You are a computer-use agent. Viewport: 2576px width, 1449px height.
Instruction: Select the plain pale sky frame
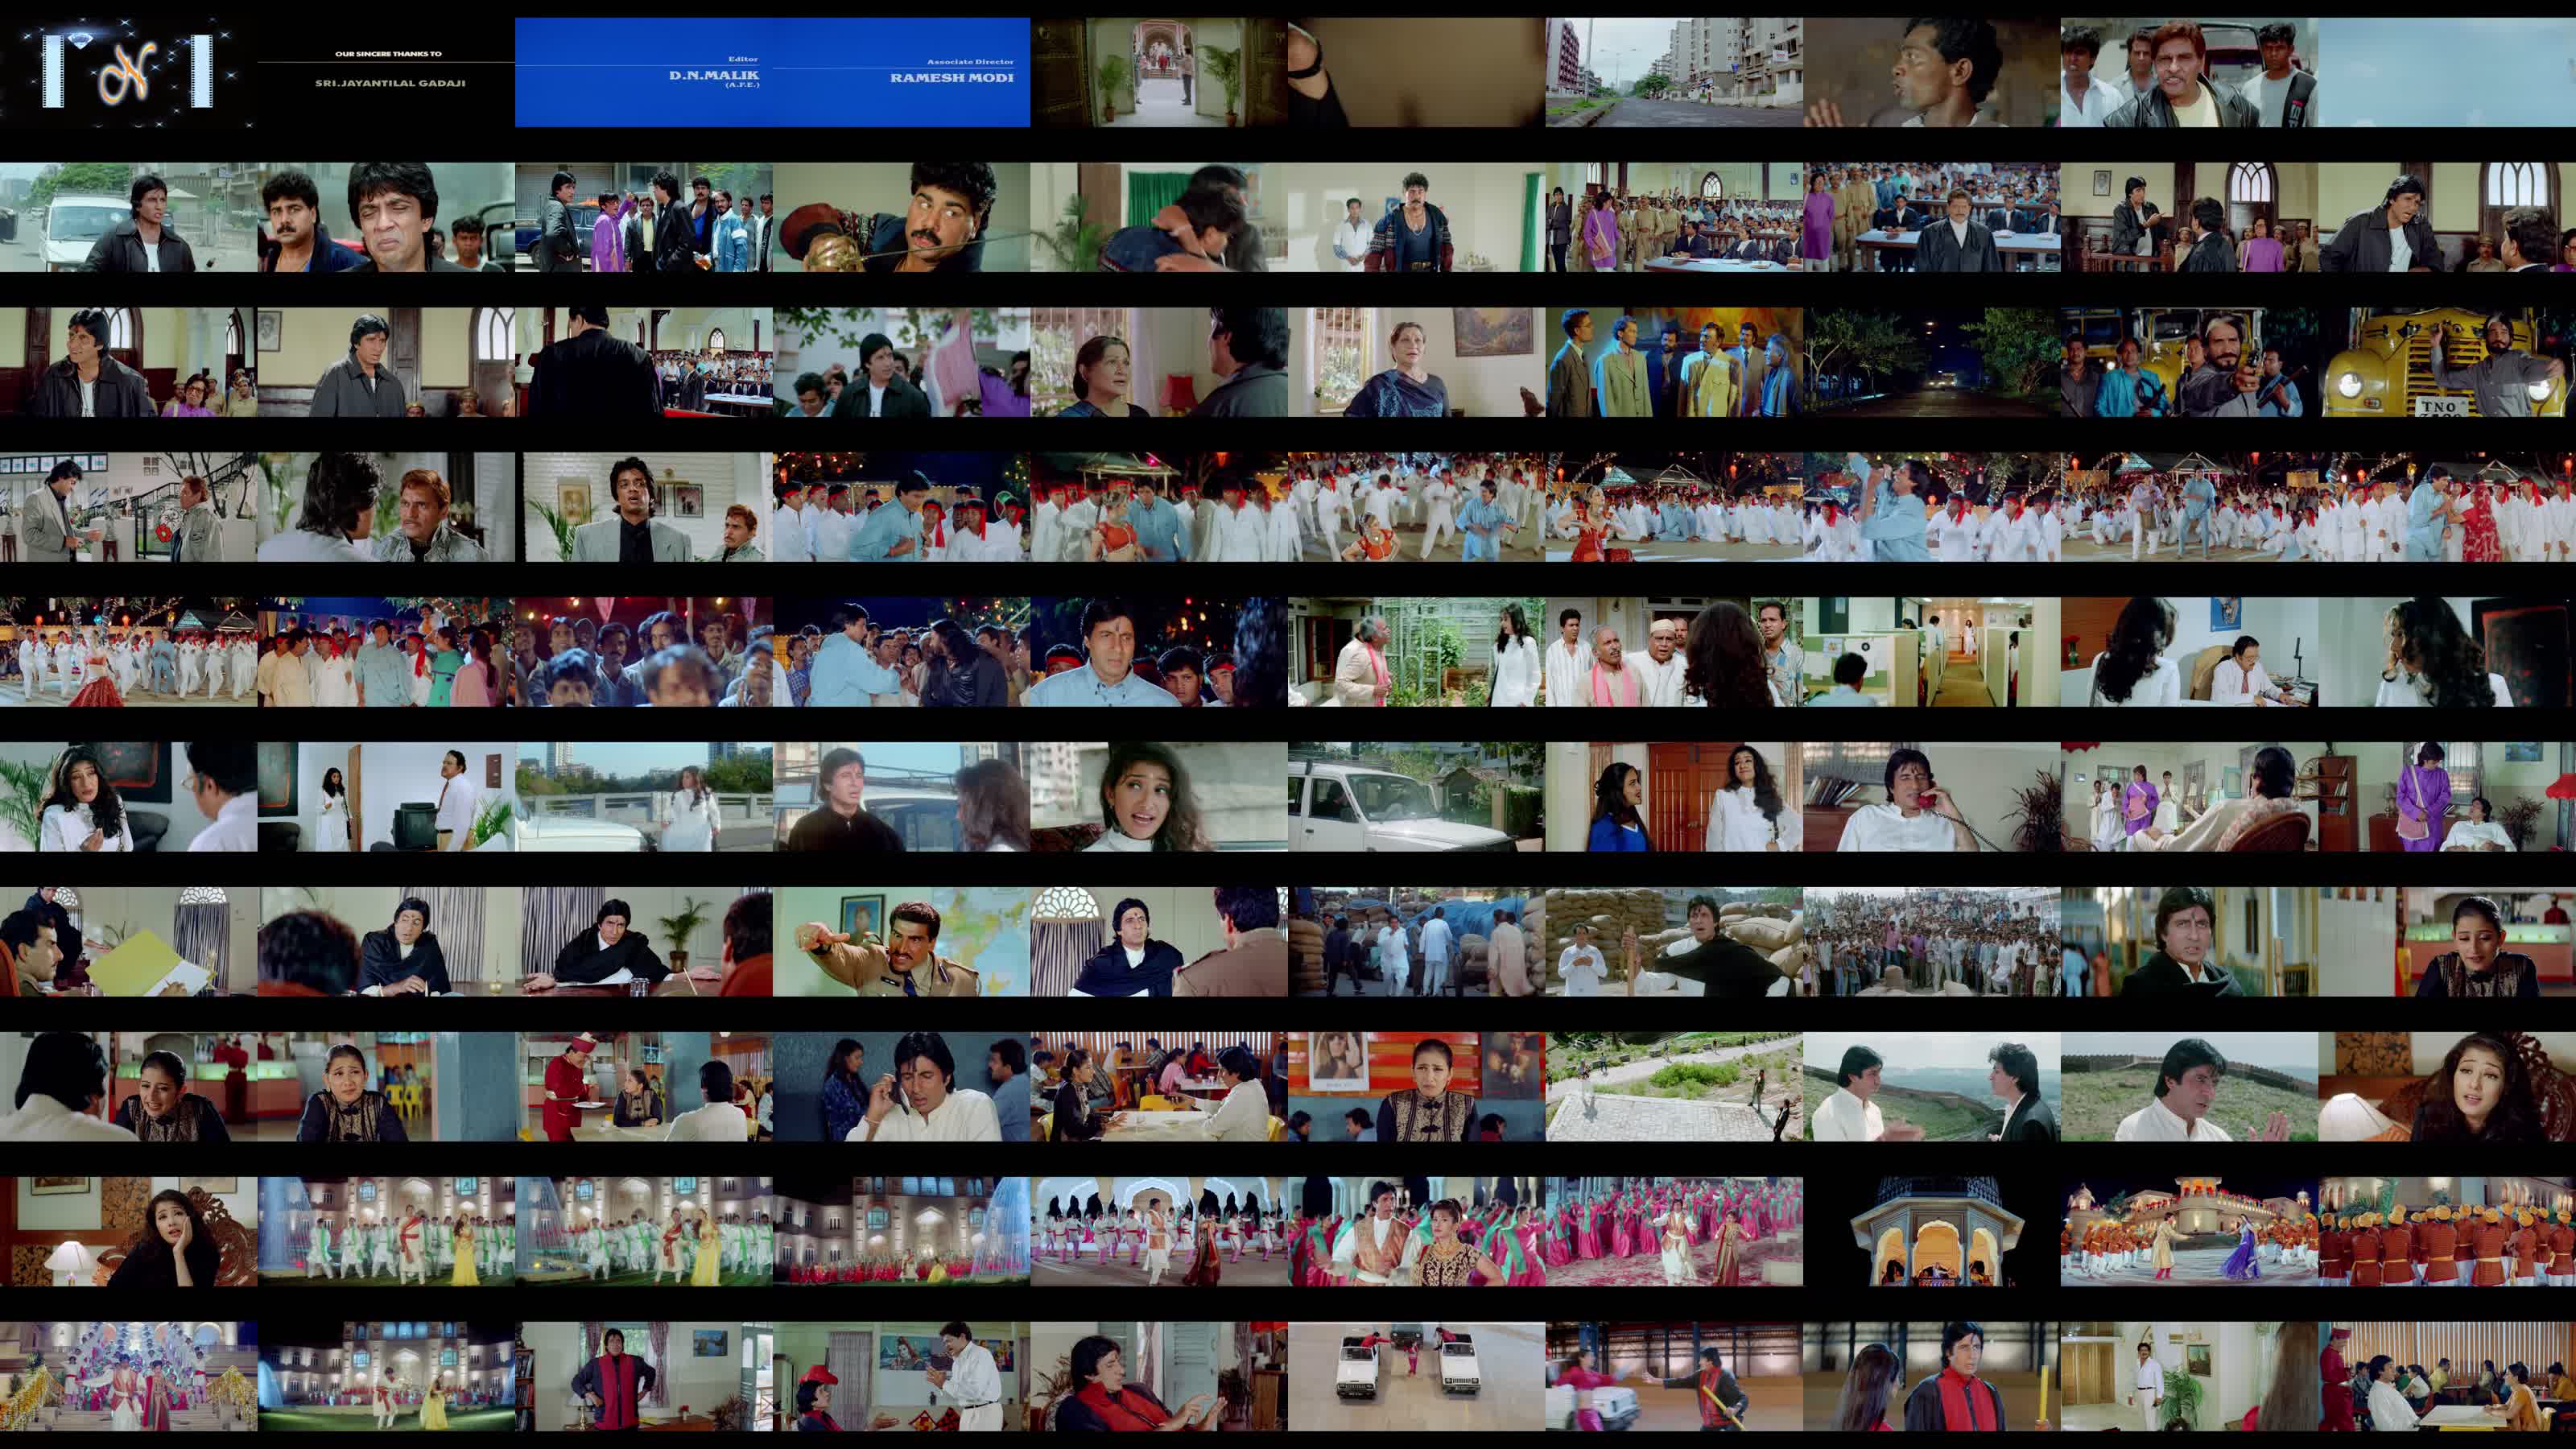pos(2447,72)
